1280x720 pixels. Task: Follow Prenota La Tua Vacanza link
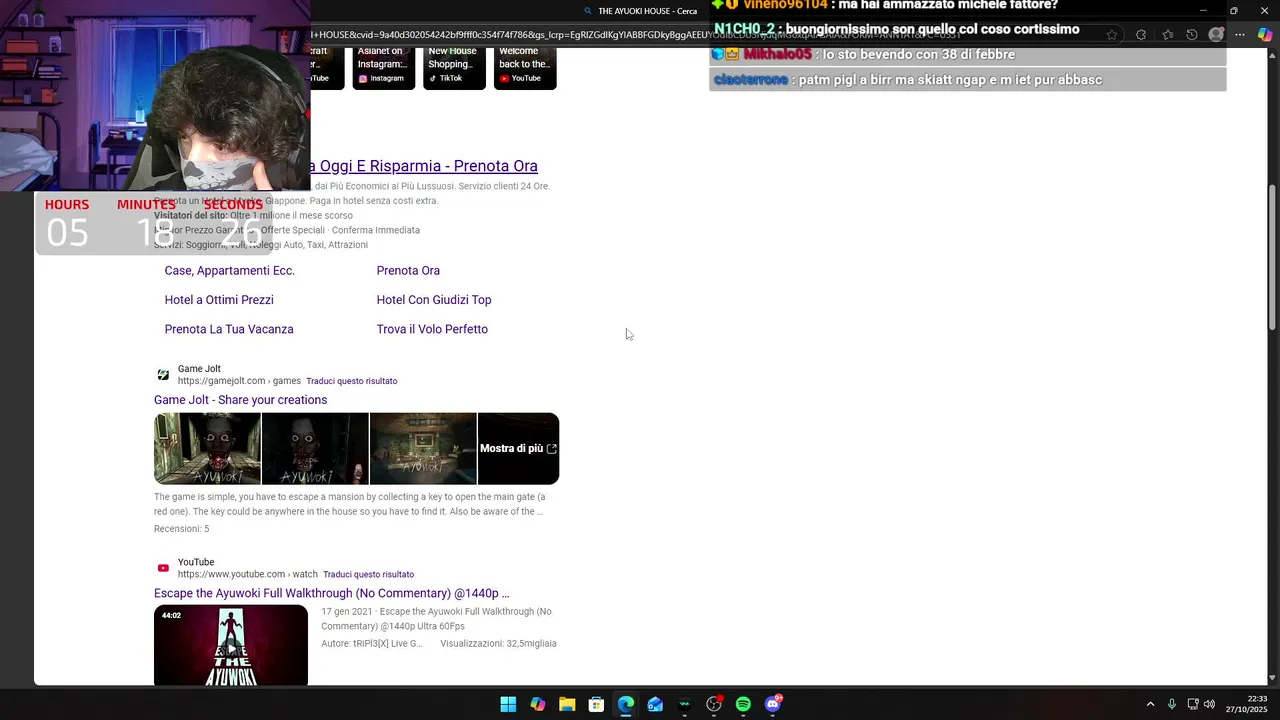229,329
